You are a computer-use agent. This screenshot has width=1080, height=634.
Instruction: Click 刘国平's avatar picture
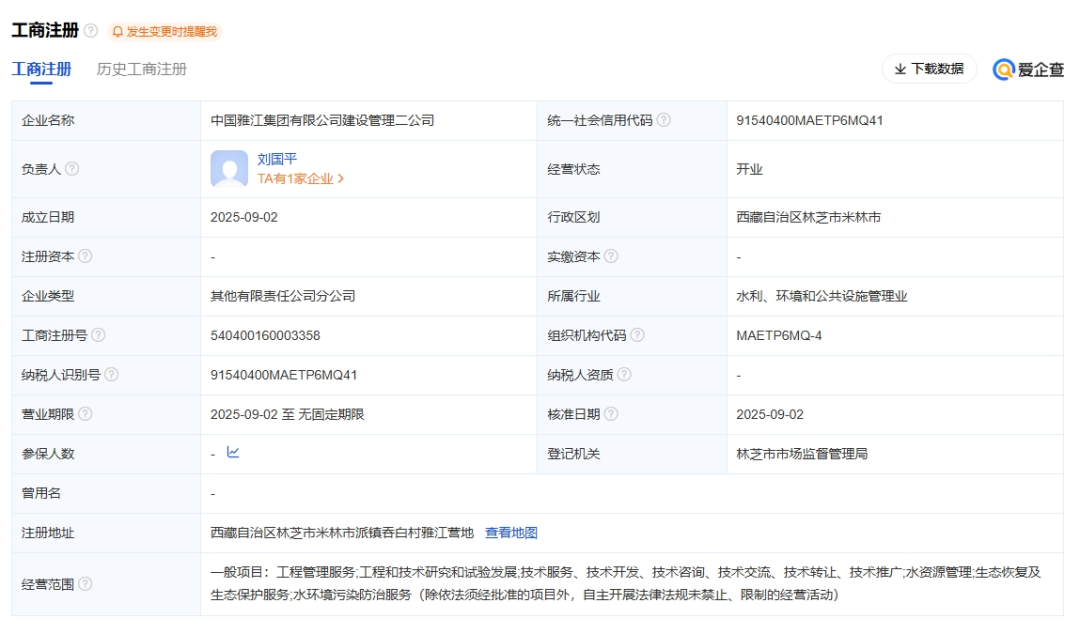point(228,168)
